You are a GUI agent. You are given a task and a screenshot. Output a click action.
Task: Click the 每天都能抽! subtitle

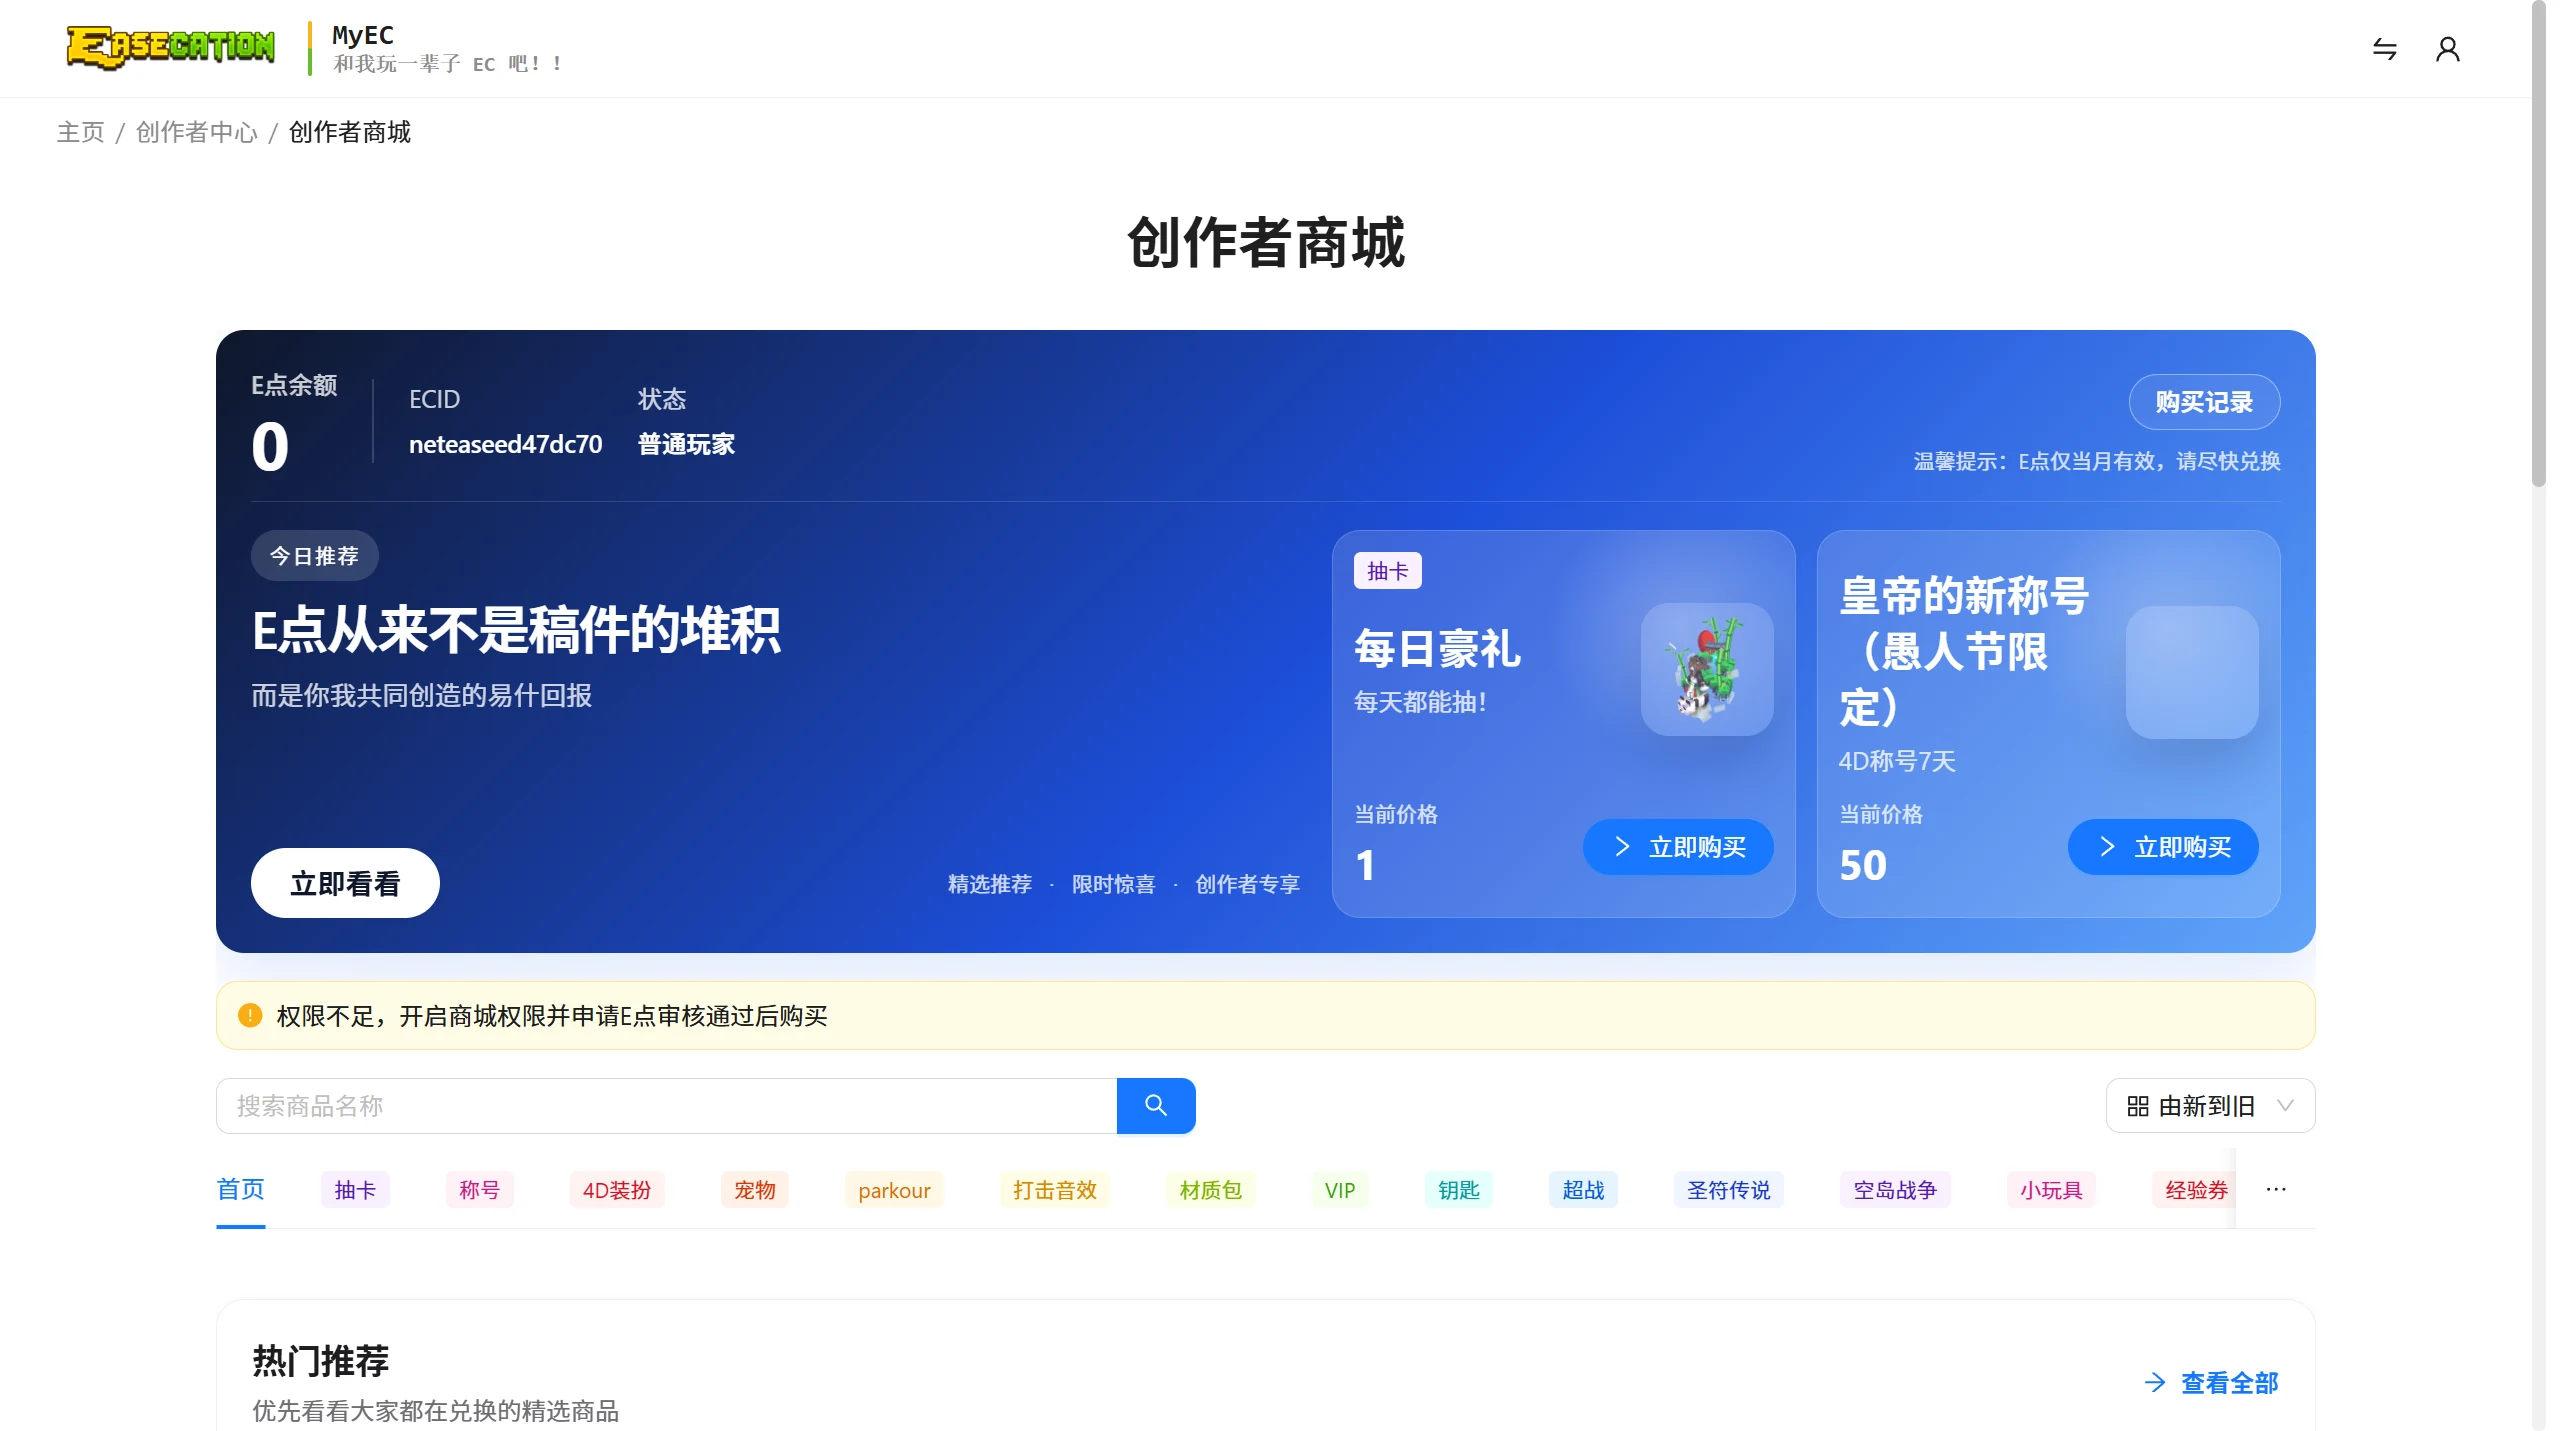[1420, 702]
